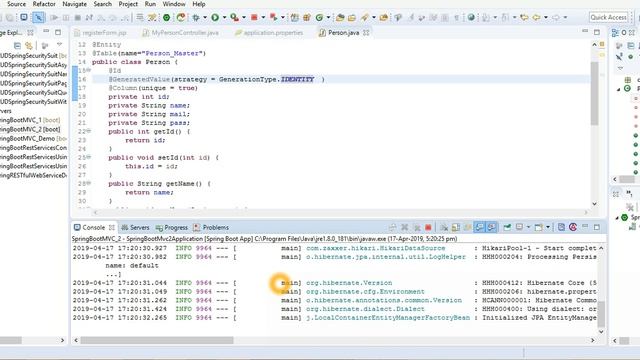
Task: Select SpringBootMVC_1 project in explorer
Action: (30, 120)
